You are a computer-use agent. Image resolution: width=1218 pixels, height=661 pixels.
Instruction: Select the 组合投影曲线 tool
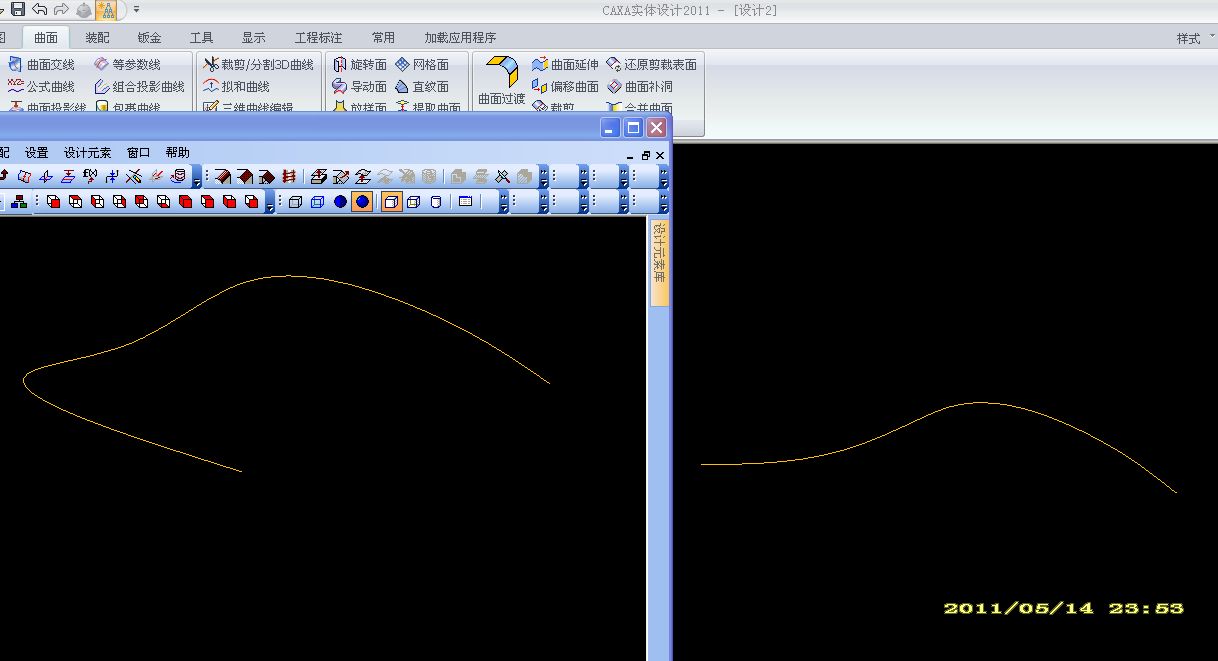coord(140,86)
